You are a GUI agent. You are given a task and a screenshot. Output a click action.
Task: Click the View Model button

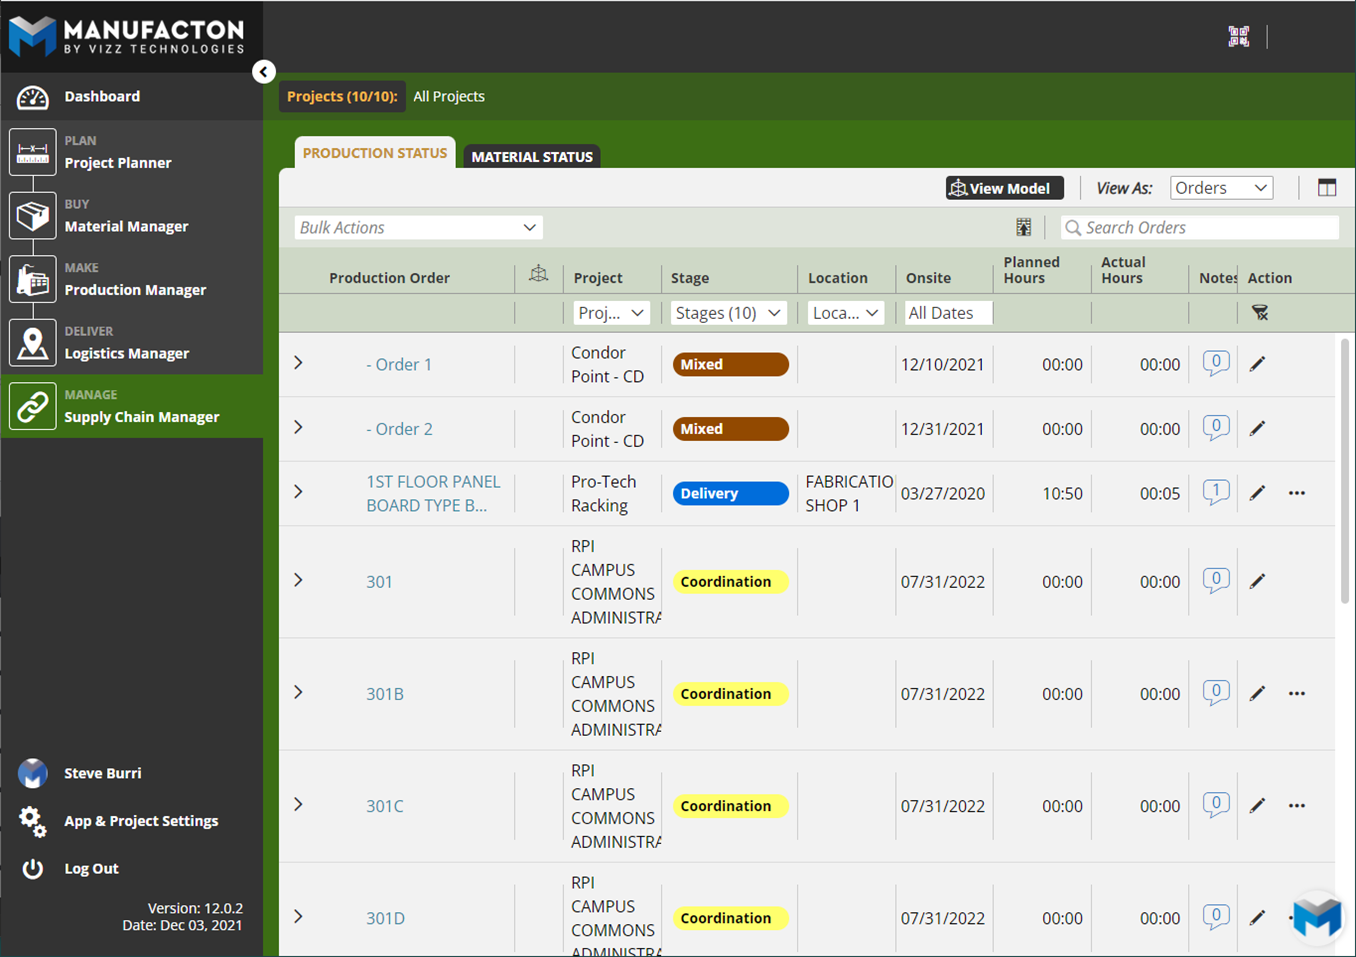(x=1004, y=188)
